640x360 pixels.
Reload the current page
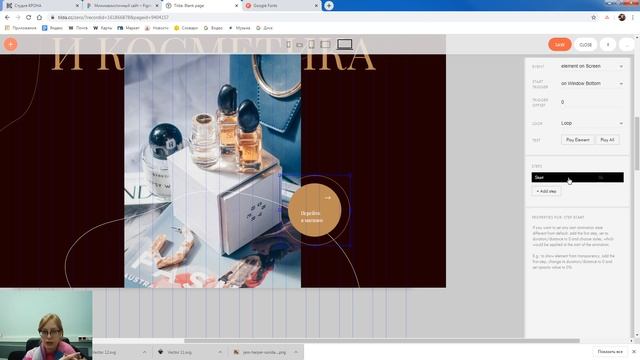(x=29, y=18)
